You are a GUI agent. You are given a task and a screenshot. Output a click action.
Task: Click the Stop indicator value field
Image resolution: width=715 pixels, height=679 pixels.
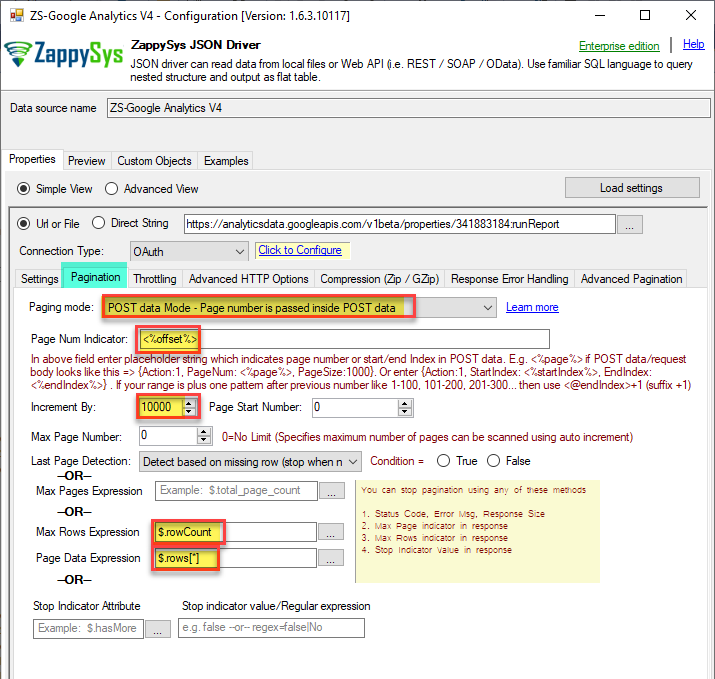tap(271, 627)
